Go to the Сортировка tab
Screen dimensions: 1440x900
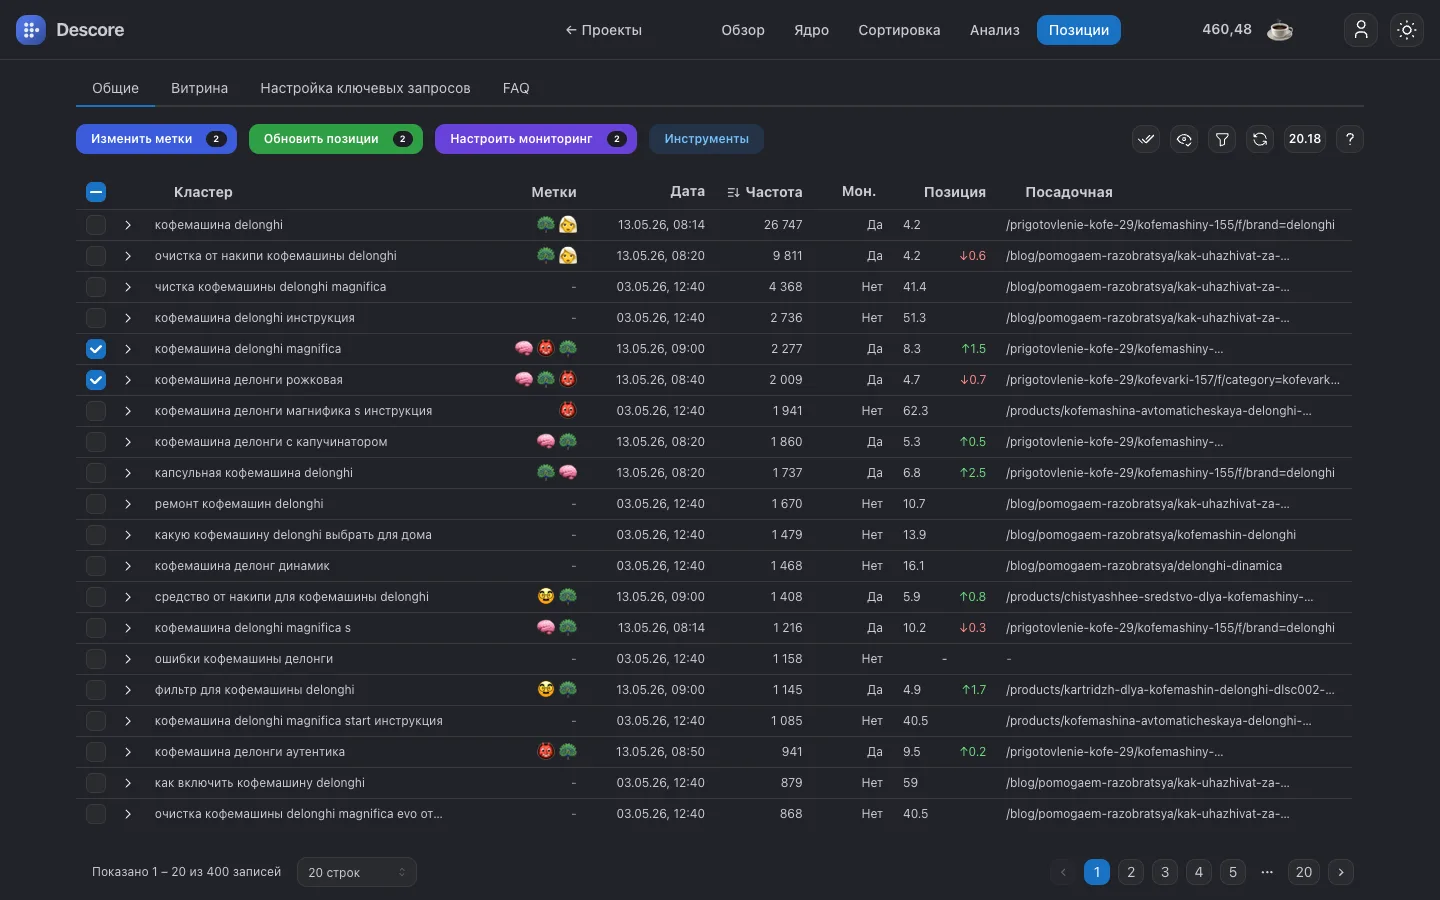(x=899, y=30)
